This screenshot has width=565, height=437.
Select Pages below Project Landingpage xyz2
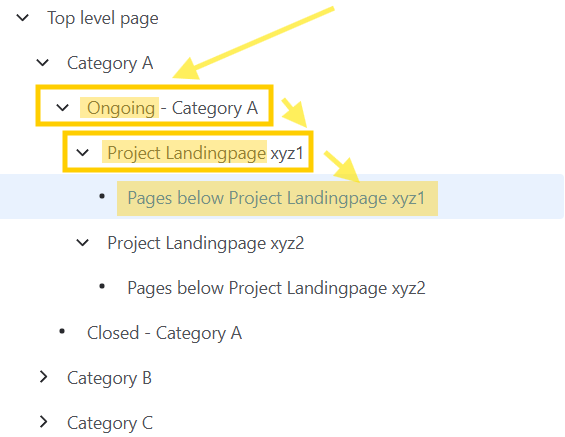coord(276,288)
